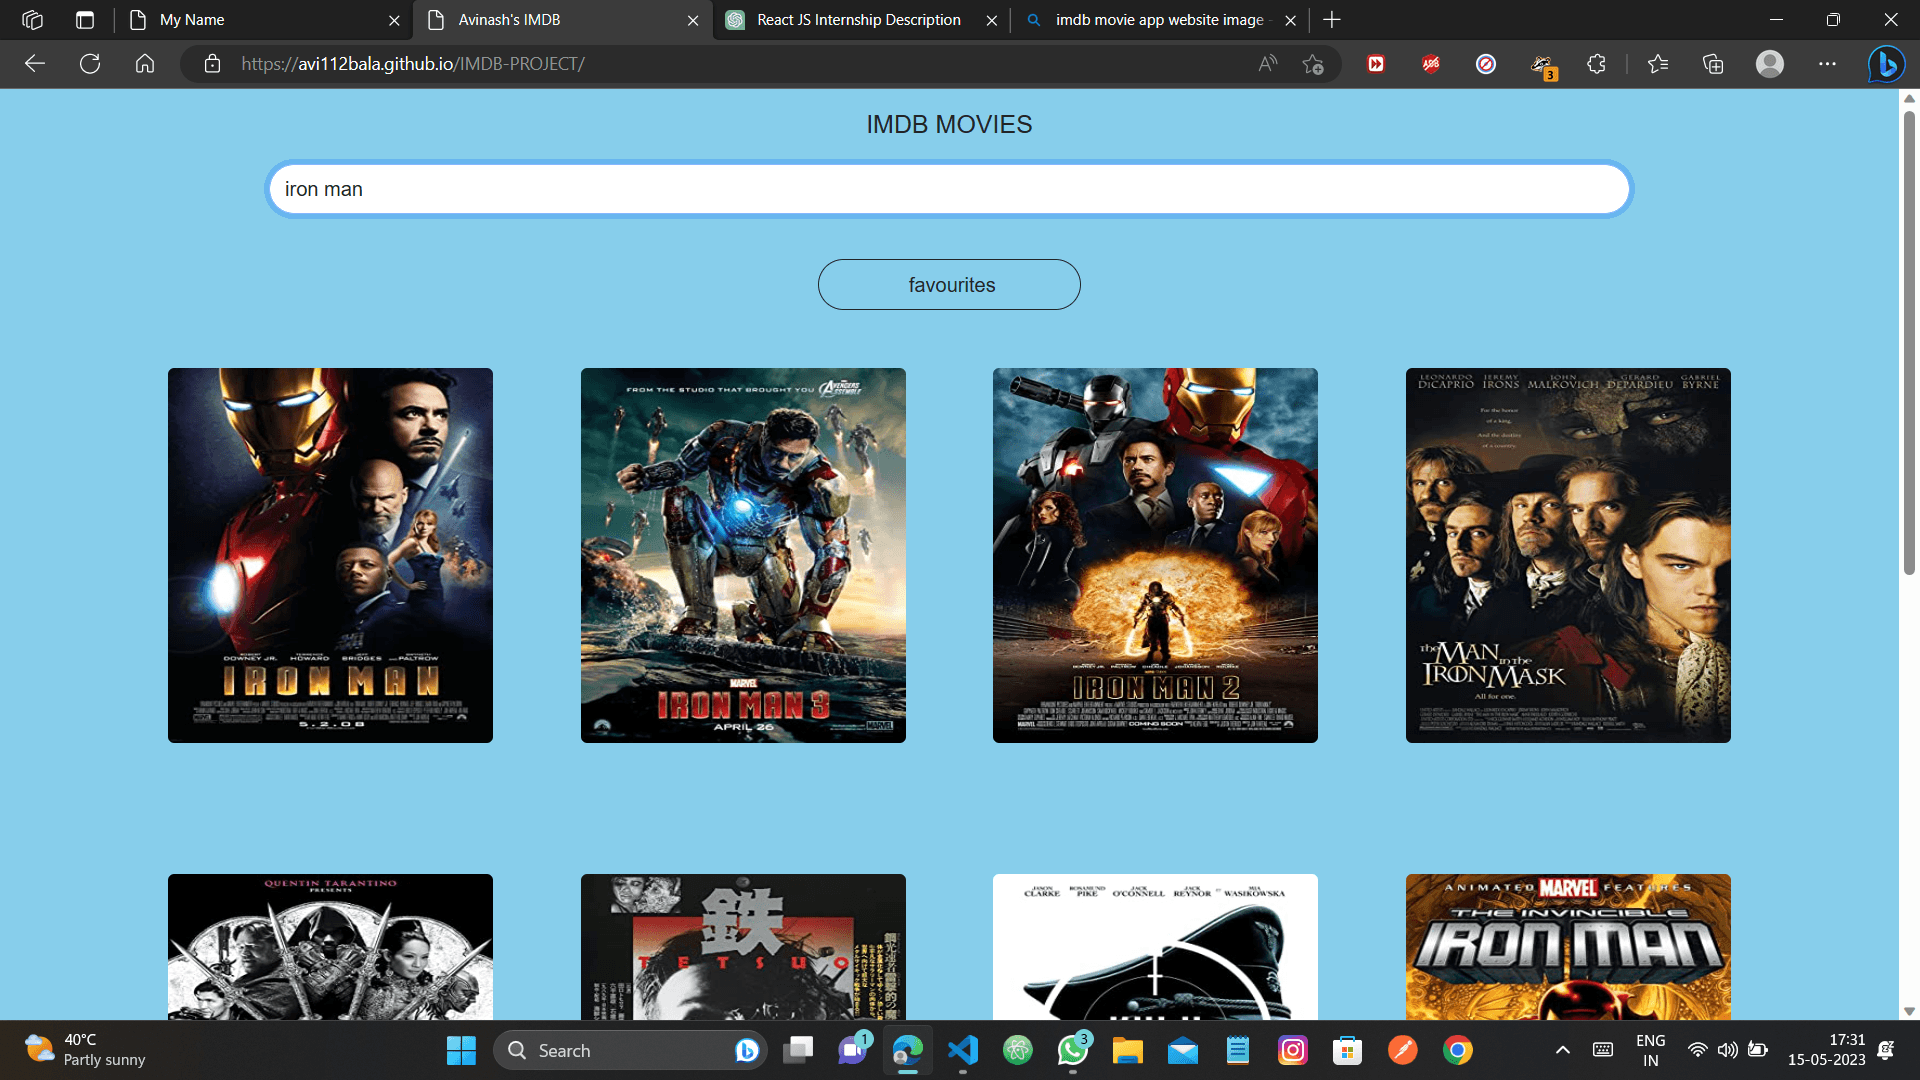Open the Iron Man 2008 poster
1920x1080 pixels.
330,555
